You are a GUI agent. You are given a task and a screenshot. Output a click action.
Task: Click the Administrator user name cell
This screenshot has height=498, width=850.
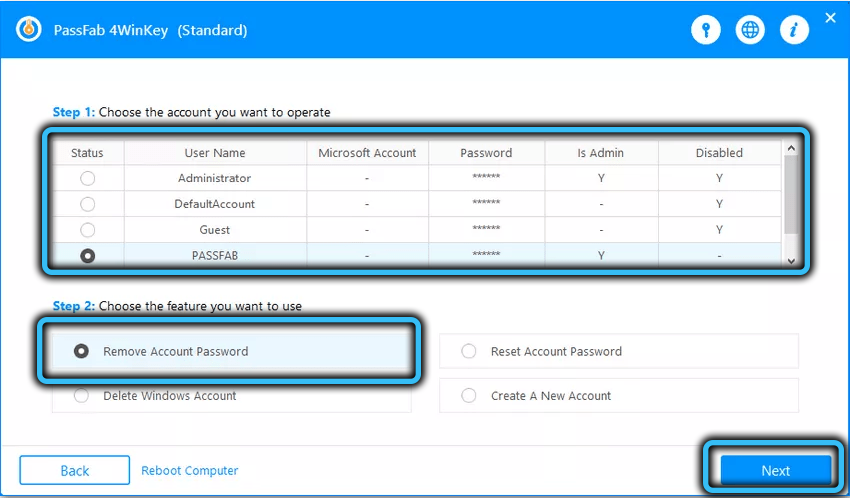pyautogui.click(x=215, y=178)
